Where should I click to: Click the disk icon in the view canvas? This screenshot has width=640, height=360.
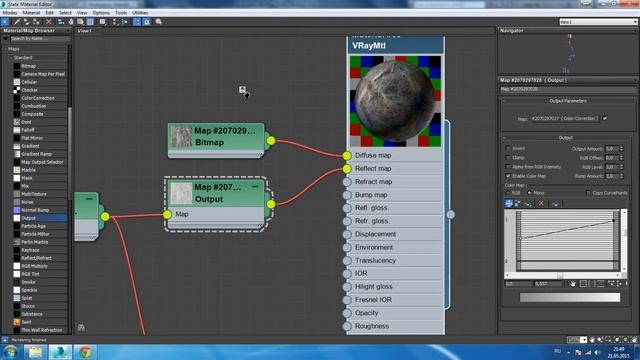coord(242,89)
